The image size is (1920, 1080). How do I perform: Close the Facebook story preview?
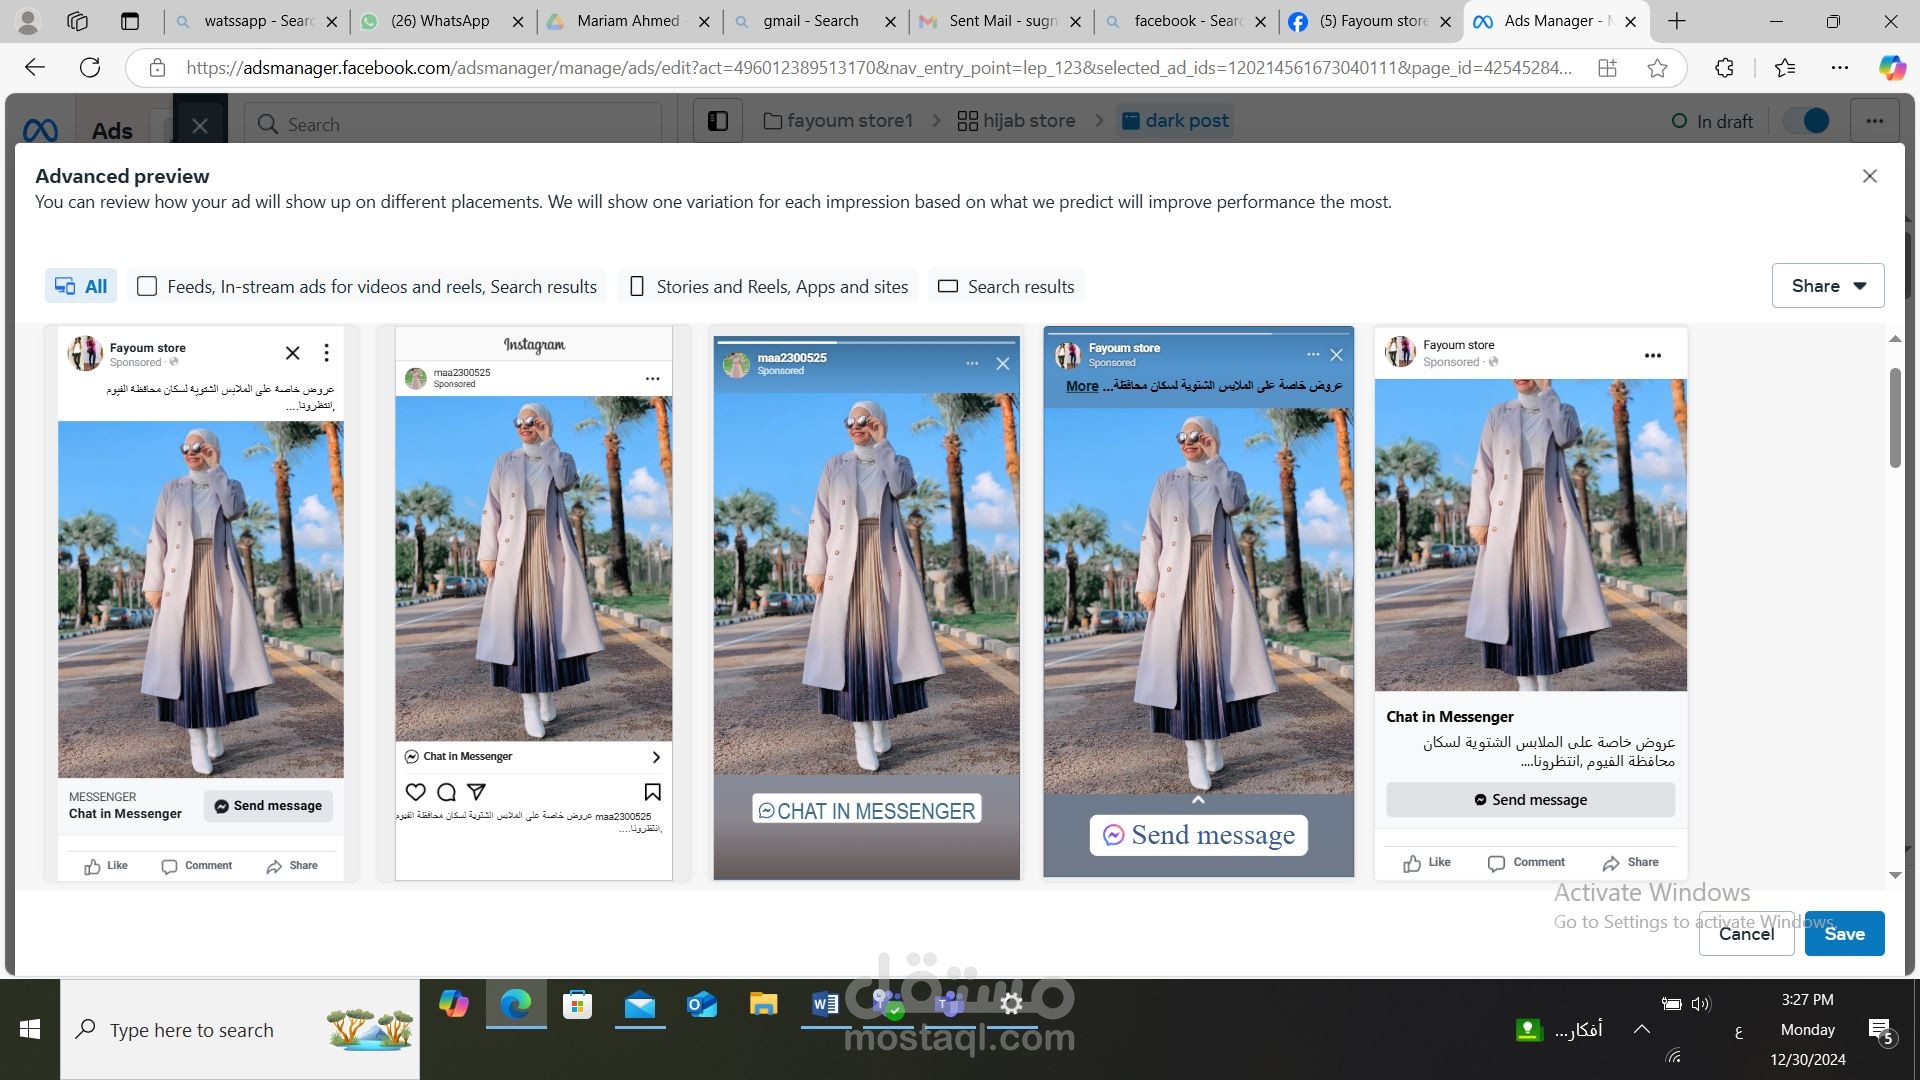click(x=1336, y=355)
